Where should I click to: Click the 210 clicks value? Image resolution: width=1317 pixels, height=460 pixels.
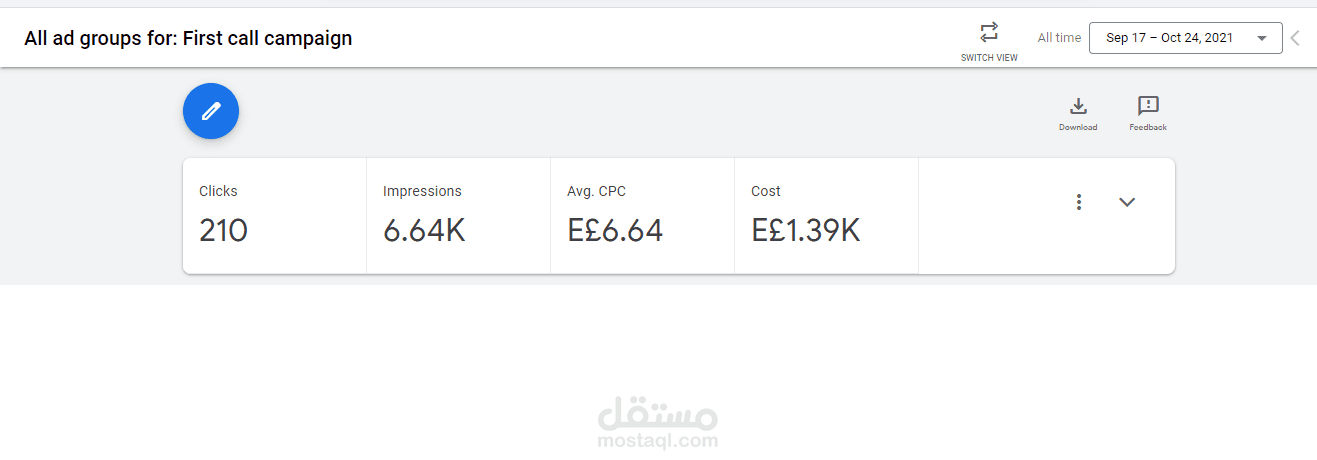pos(223,231)
